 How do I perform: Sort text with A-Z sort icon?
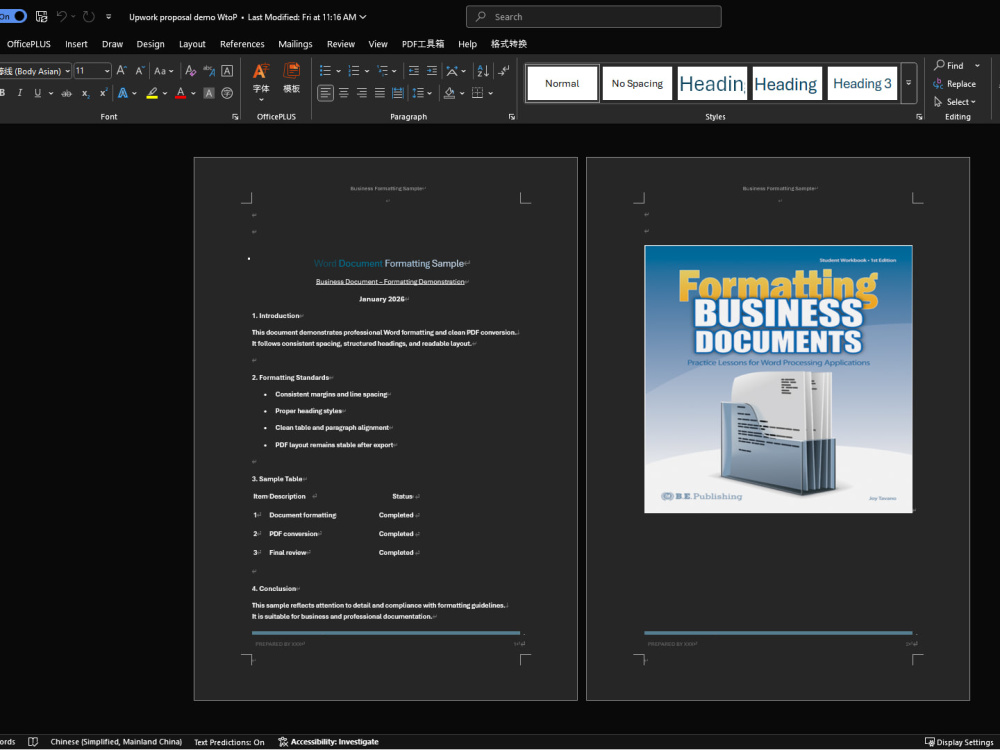pos(483,71)
